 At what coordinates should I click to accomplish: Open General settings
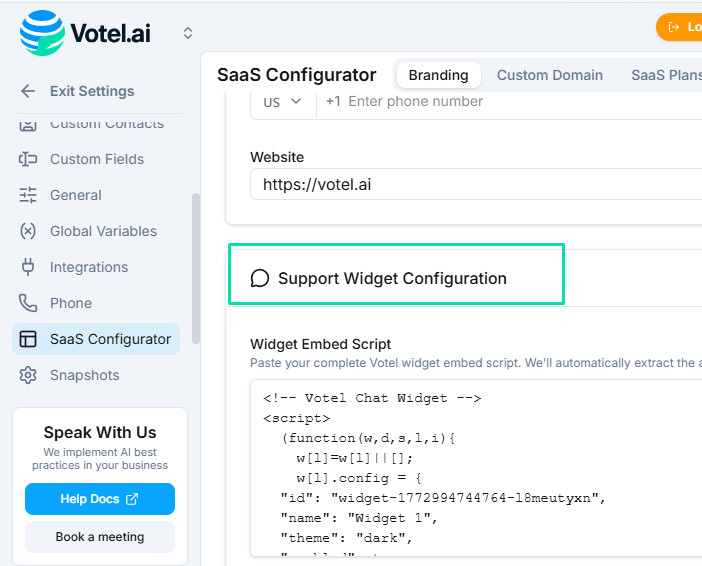coord(76,195)
